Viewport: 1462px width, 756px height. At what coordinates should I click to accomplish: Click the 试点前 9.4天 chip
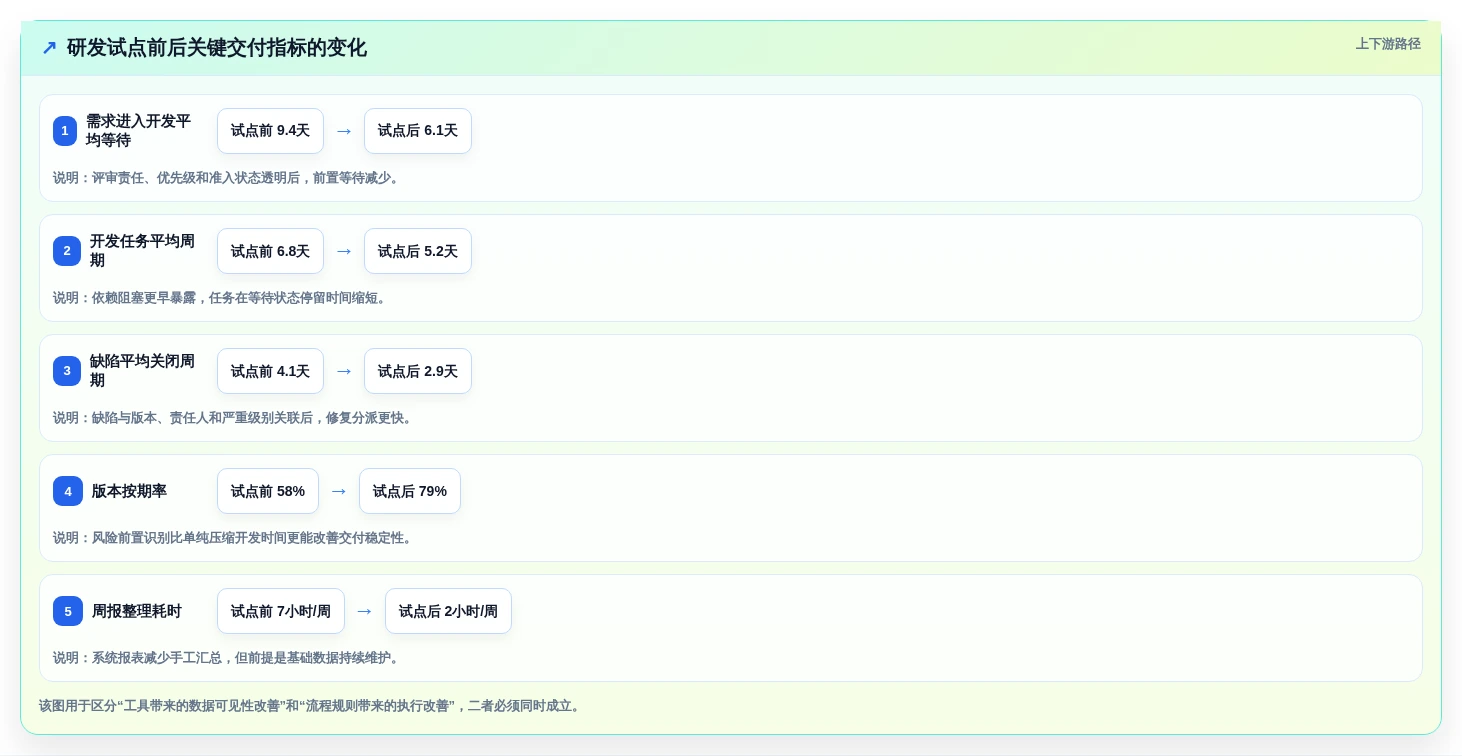tap(270, 131)
